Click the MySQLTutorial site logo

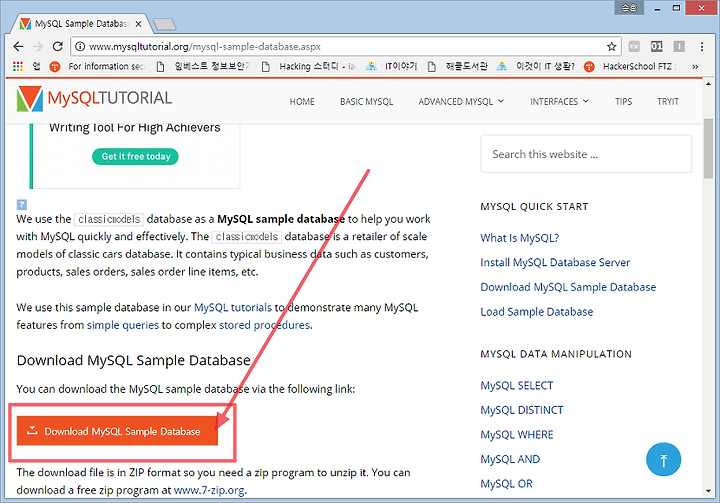[94, 99]
